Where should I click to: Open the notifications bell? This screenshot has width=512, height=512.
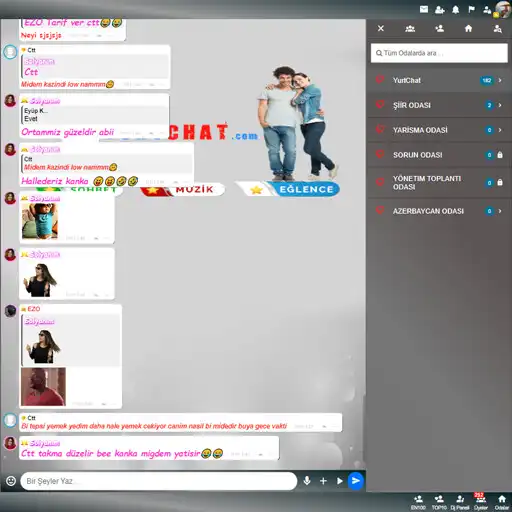coord(456,10)
